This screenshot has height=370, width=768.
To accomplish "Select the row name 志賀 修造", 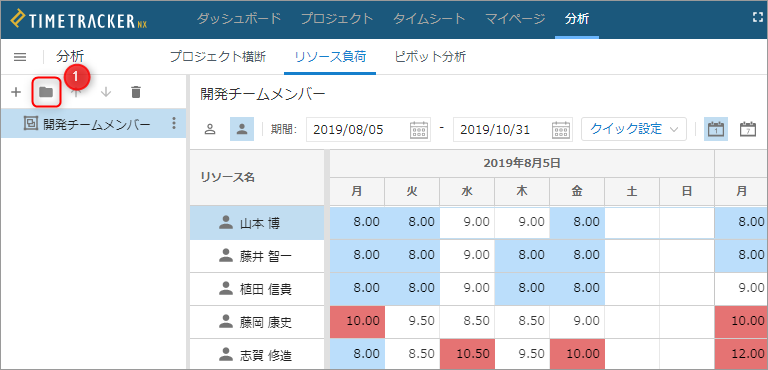I will [x=265, y=355].
